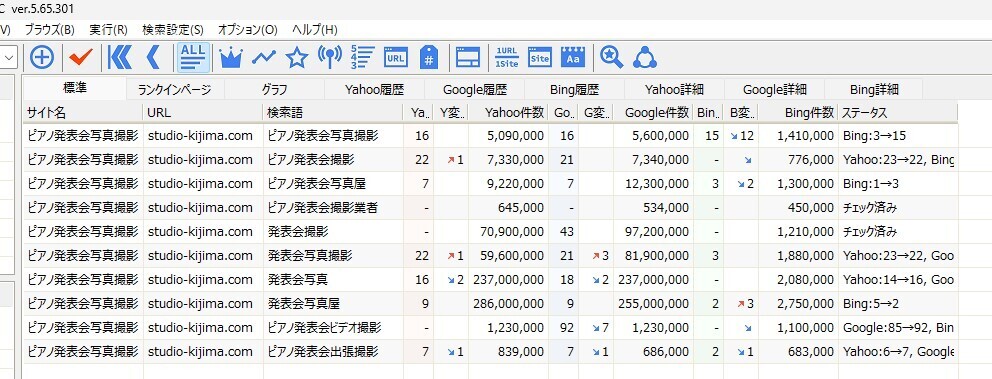
Task: Click the crown icon in toolbar
Action: 231,58
